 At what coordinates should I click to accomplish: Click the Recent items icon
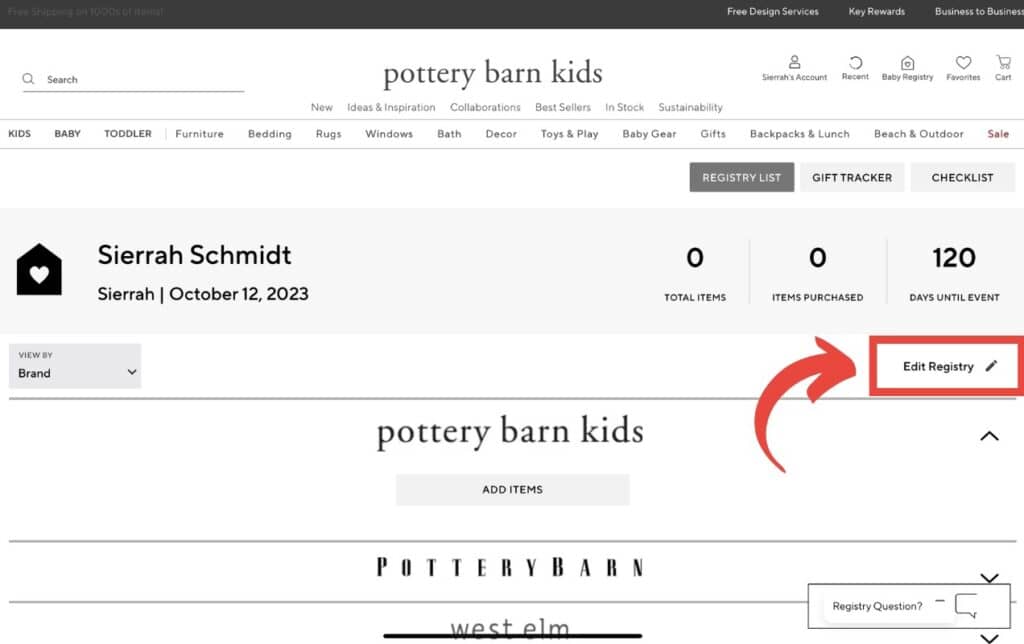click(855, 62)
